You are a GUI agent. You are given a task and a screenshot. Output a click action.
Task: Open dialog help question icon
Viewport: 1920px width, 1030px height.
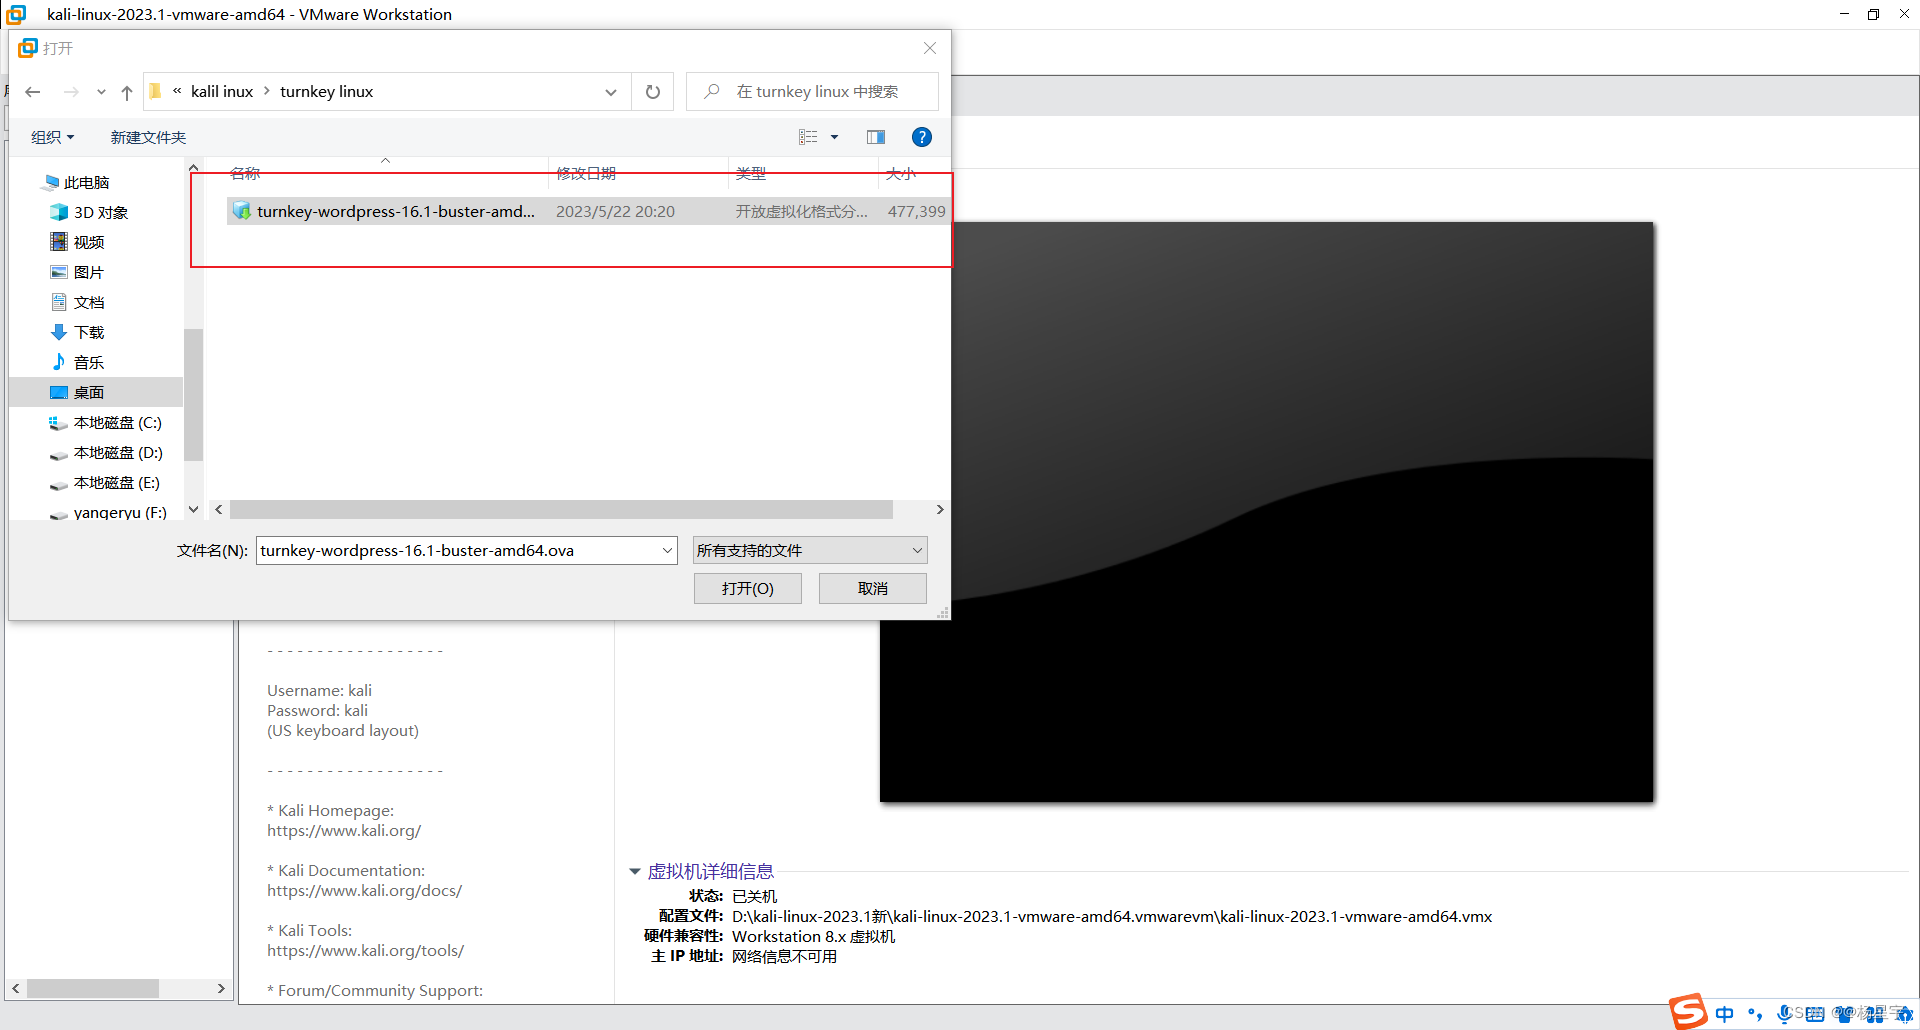(x=922, y=137)
